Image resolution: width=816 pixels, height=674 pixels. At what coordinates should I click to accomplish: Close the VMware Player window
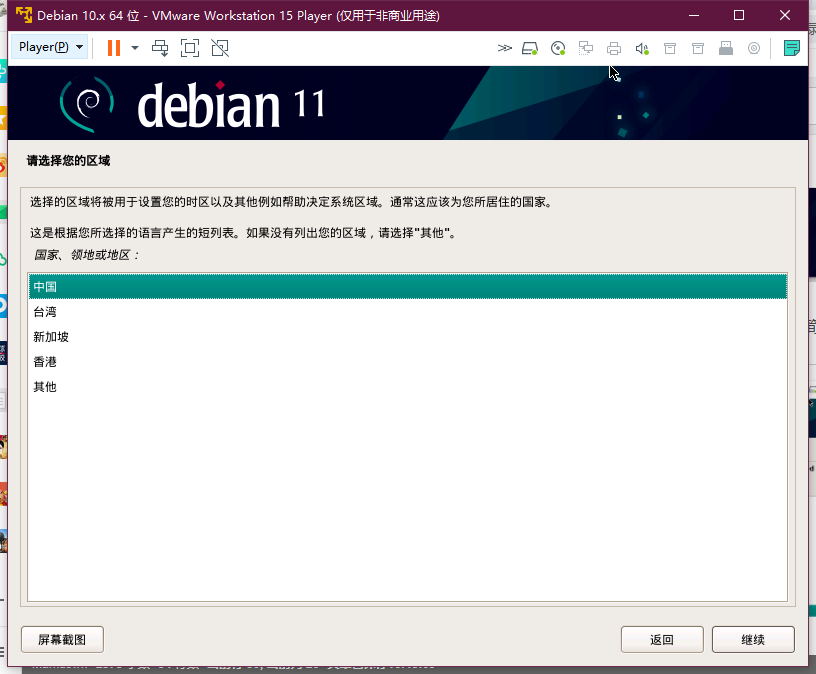pos(785,15)
